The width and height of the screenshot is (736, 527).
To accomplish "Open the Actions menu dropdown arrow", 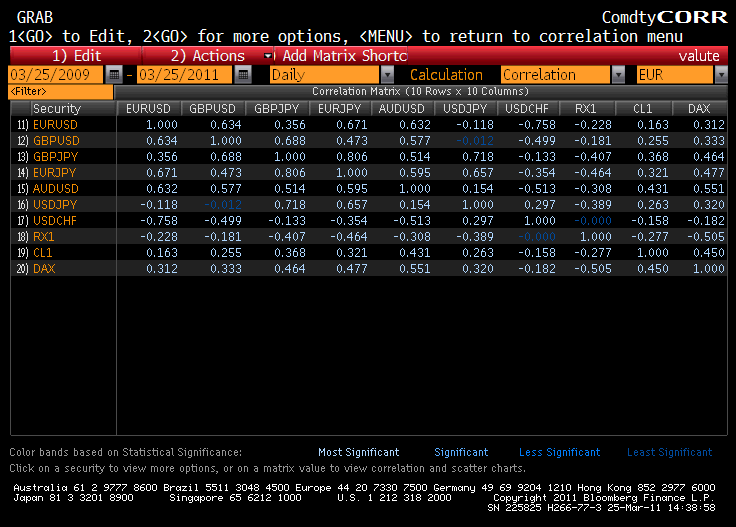I will (268, 56).
